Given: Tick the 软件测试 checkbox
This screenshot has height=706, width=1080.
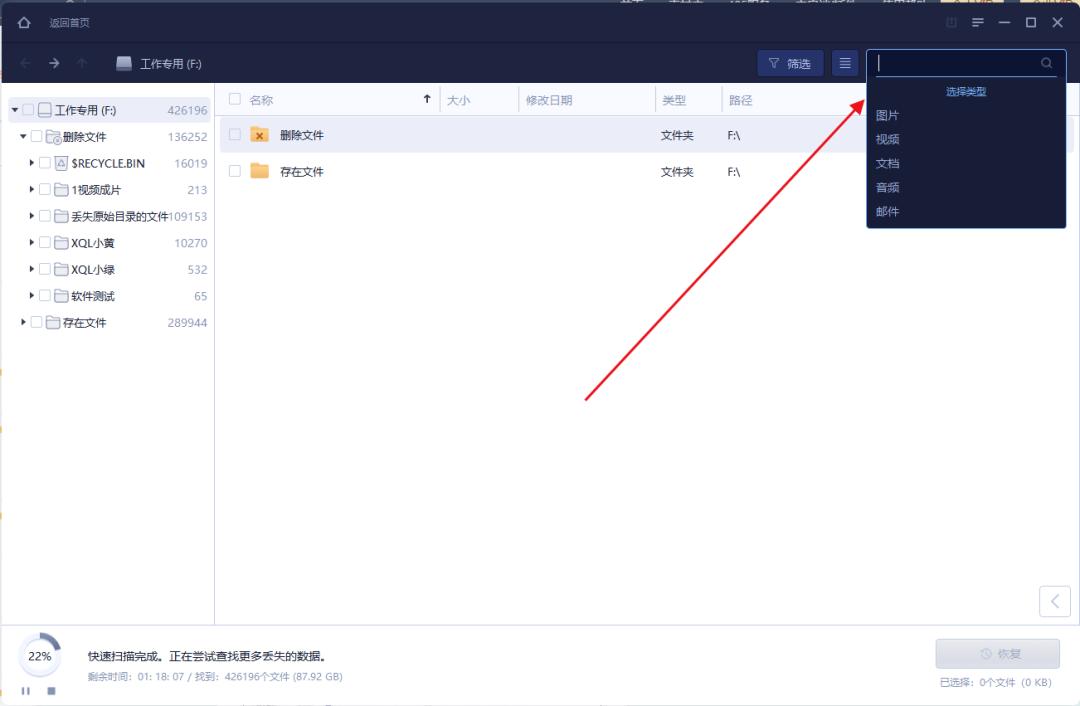Looking at the screenshot, I should 45,295.
